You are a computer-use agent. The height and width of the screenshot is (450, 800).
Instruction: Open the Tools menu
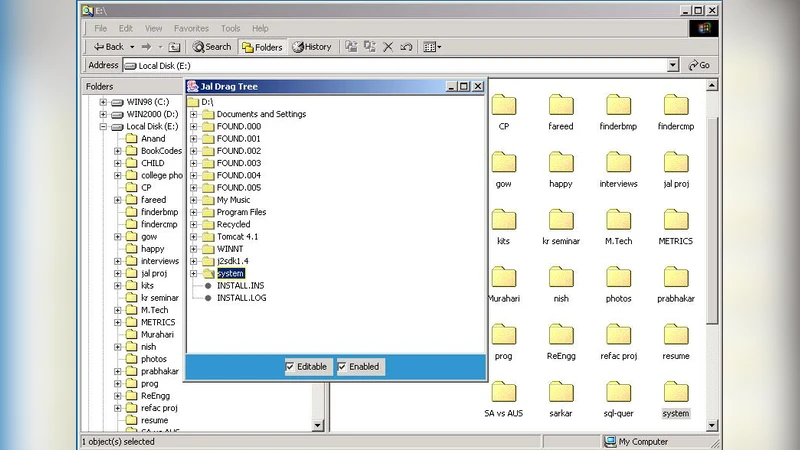coord(230,29)
